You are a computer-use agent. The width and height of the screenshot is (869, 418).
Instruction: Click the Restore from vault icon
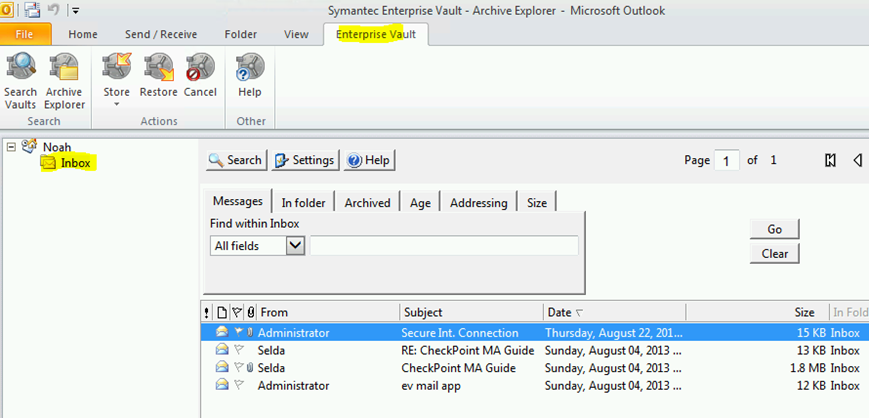159,68
